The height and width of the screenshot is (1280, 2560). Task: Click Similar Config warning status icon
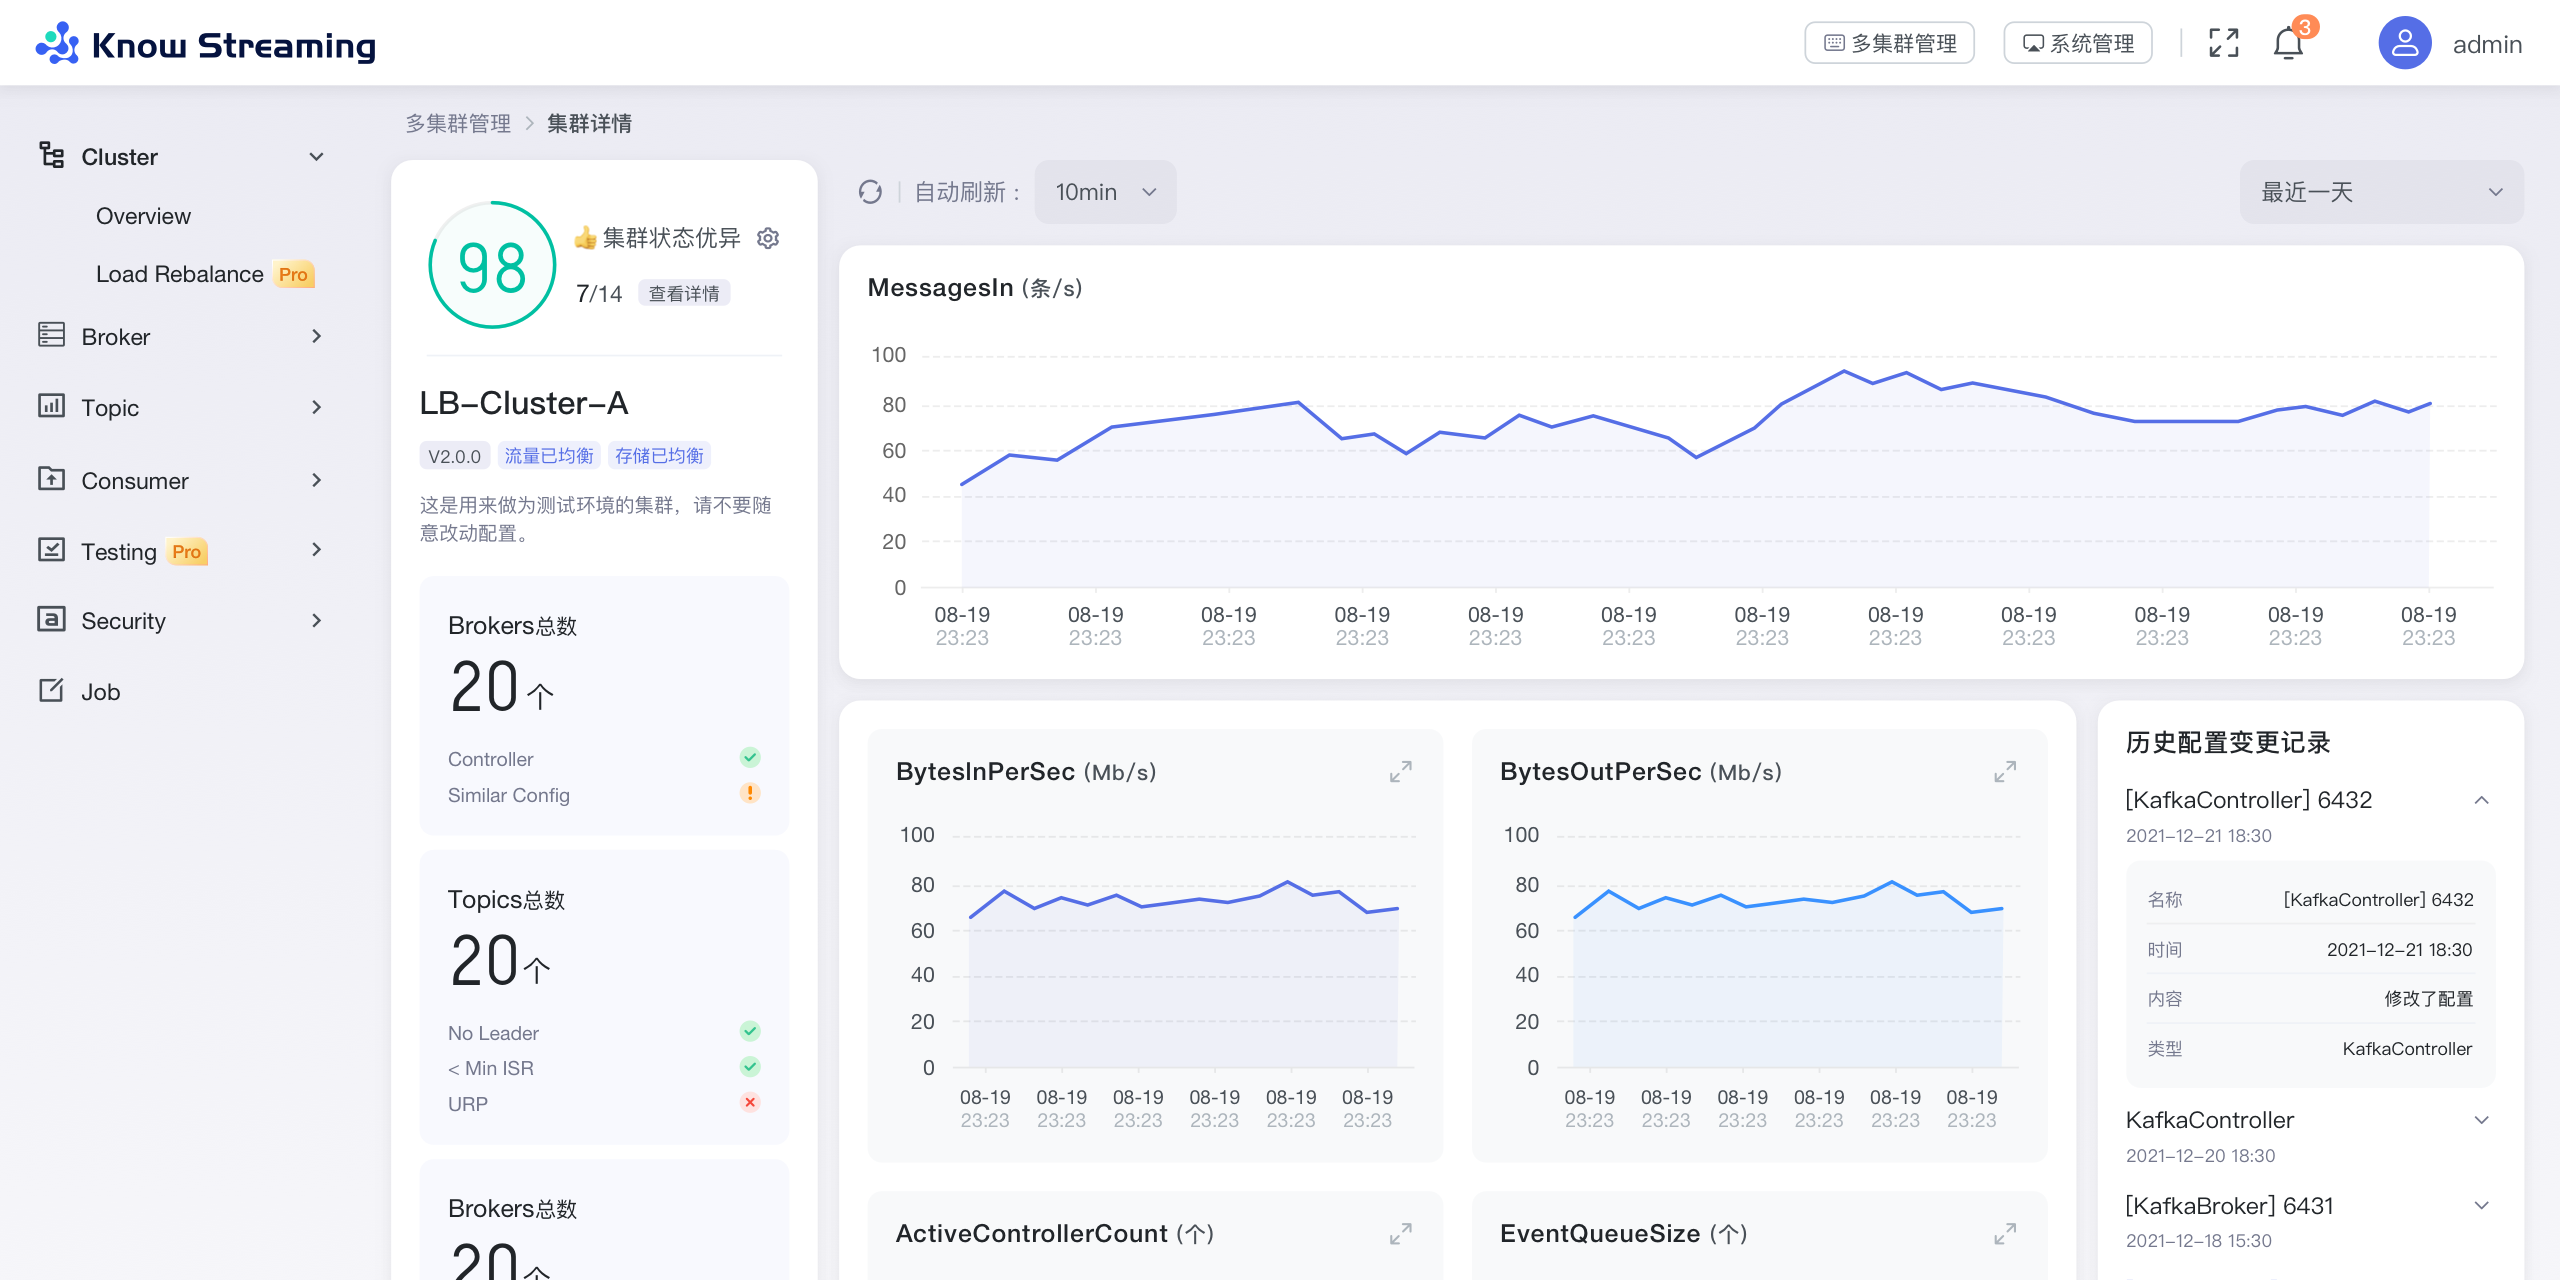(750, 793)
